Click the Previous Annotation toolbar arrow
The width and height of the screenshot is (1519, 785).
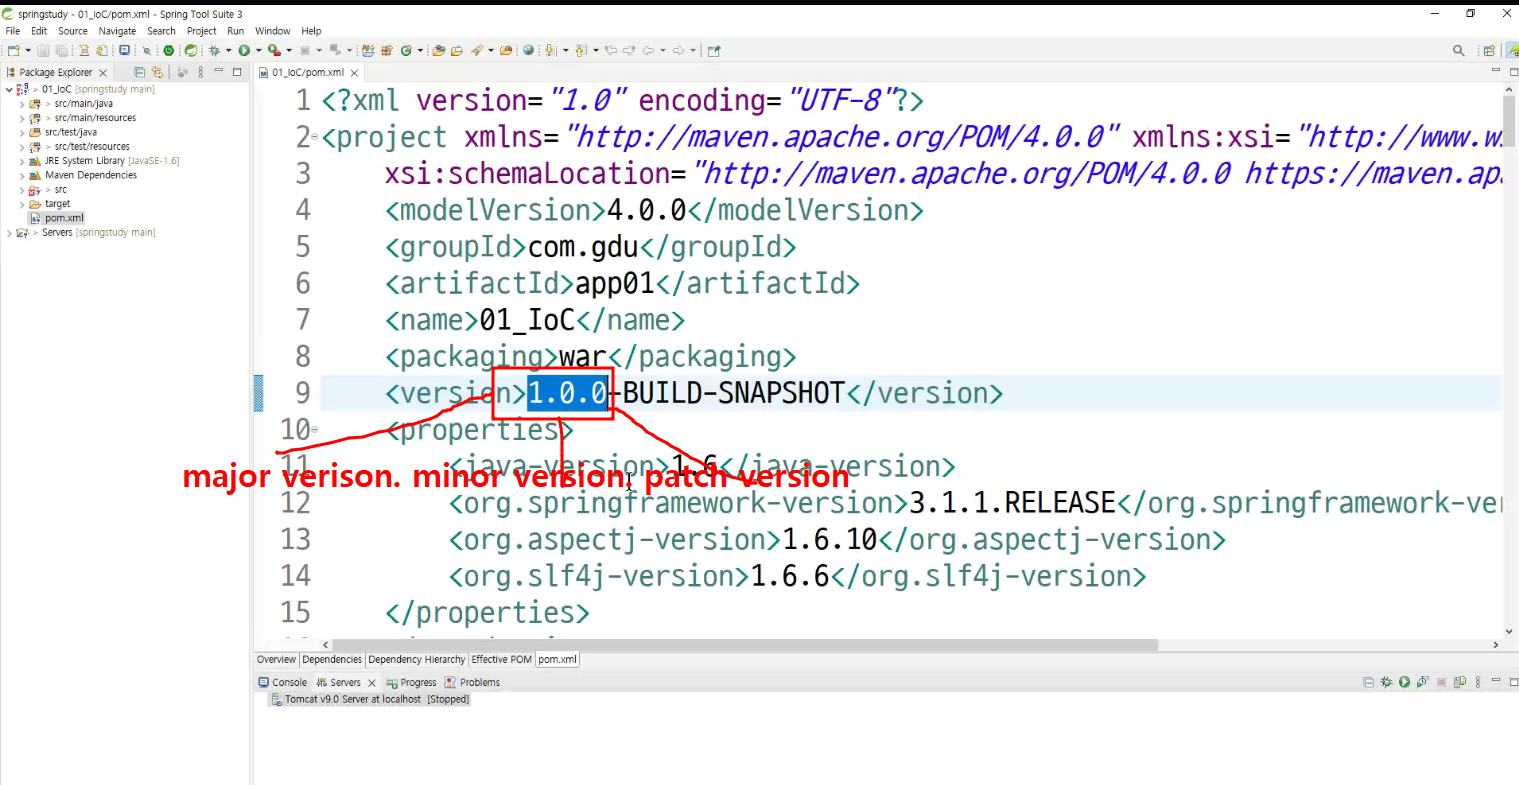click(x=580, y=50)
